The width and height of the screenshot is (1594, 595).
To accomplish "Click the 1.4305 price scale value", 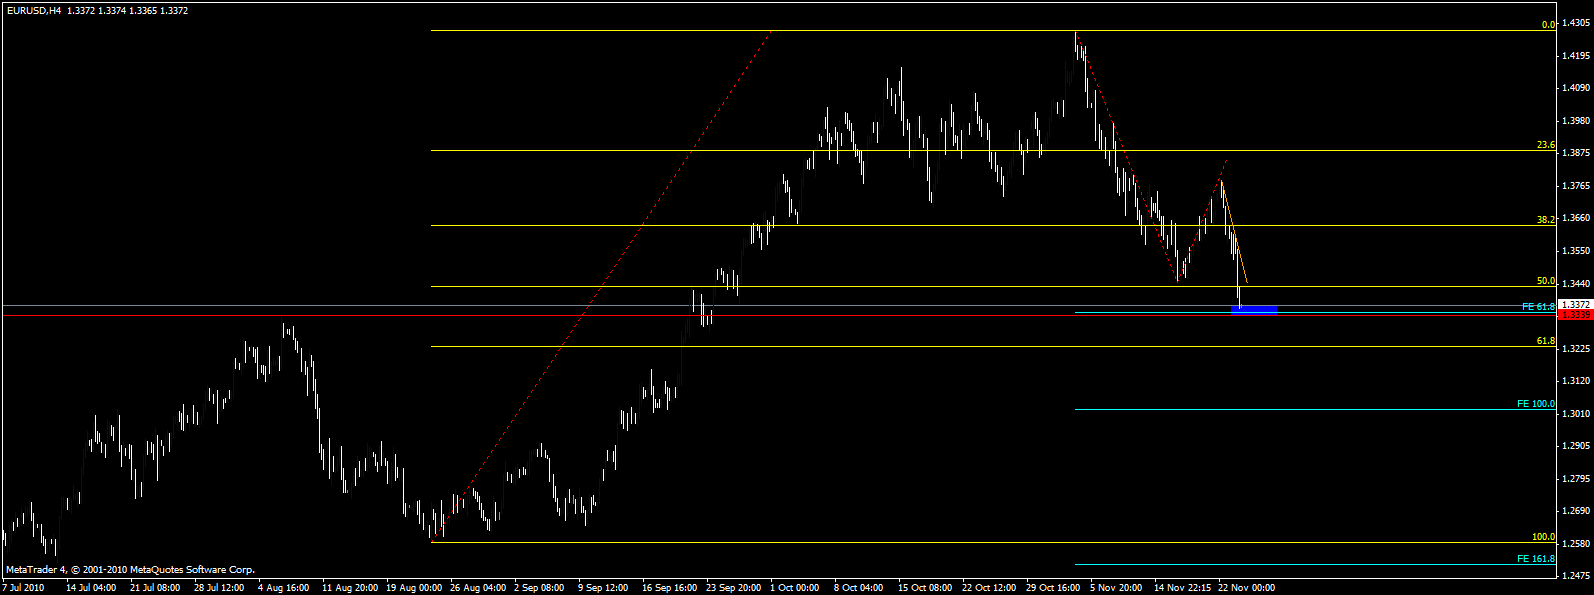I will [x=1576, y=24].
